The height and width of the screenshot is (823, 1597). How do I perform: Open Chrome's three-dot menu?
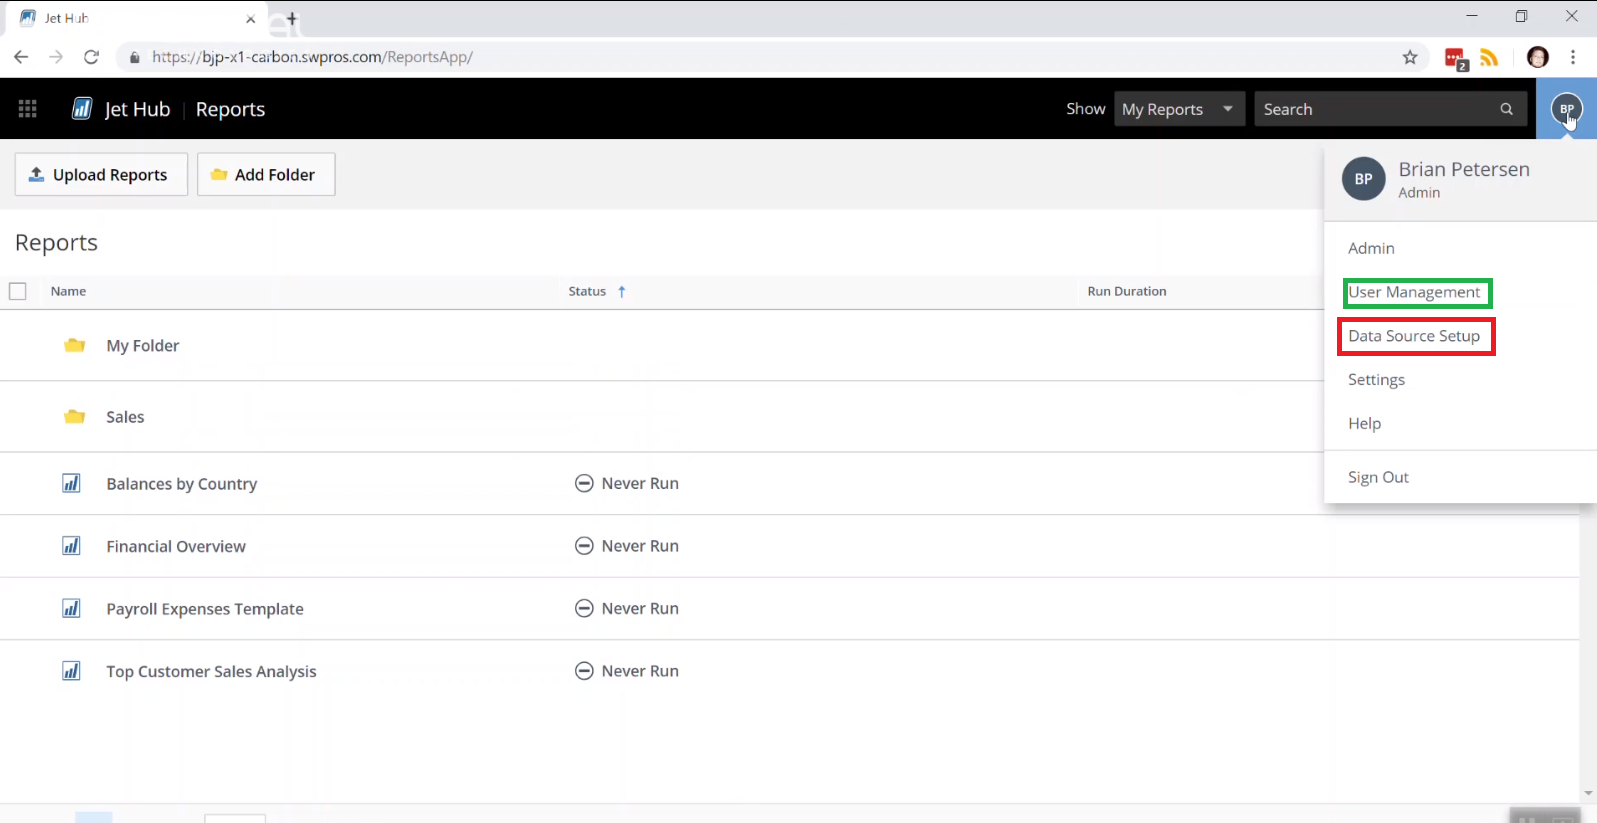tap(1573, 57)
